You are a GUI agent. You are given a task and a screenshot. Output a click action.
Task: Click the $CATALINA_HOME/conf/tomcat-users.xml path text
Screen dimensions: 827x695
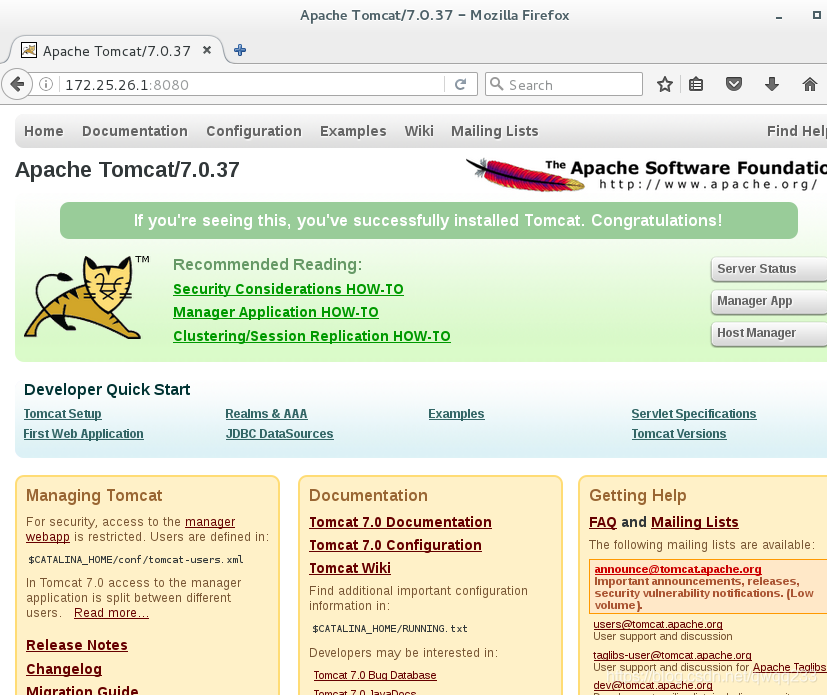pyautogui.click(x=136, y=559)
